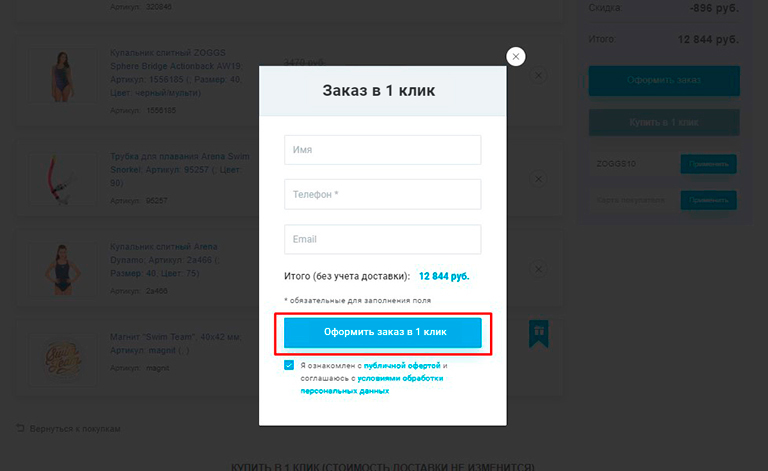
Task: Apply the ZOGGS10 promo code
Action: 708,164
